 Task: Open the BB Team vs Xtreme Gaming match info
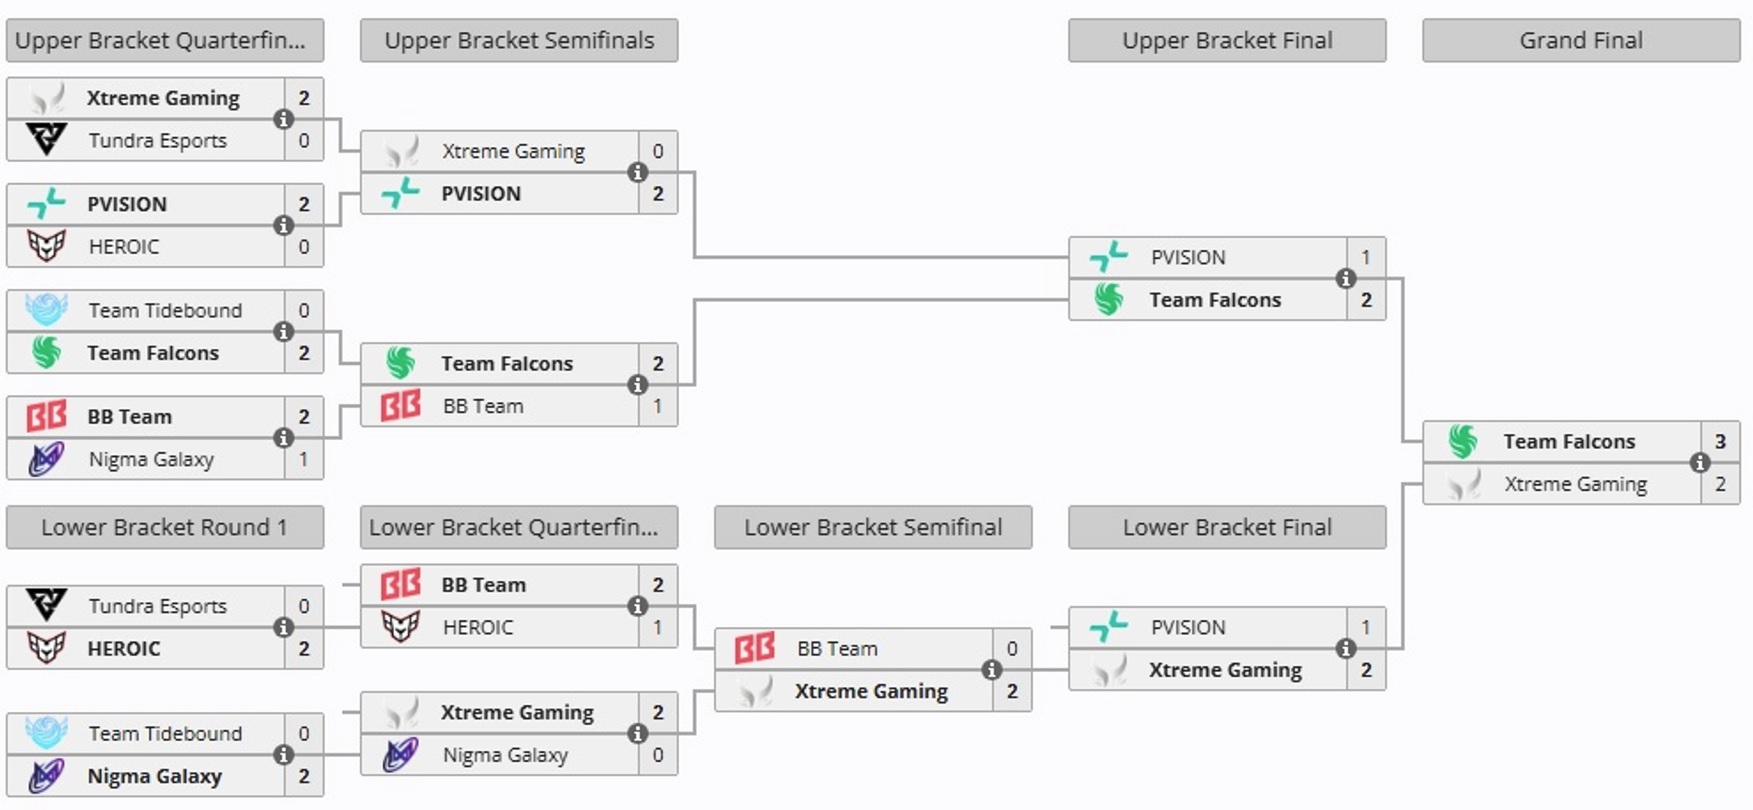pyautogui.click(x=992, y=669)
